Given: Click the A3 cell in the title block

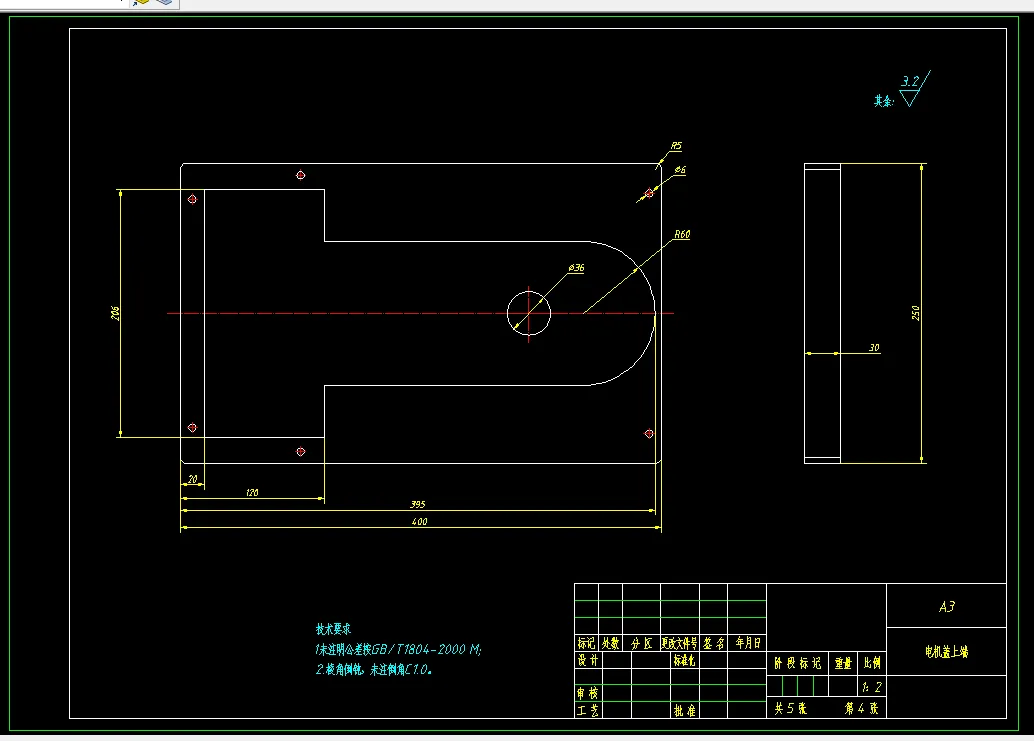Looking at the screenshot, I should (x=946, y=606).
